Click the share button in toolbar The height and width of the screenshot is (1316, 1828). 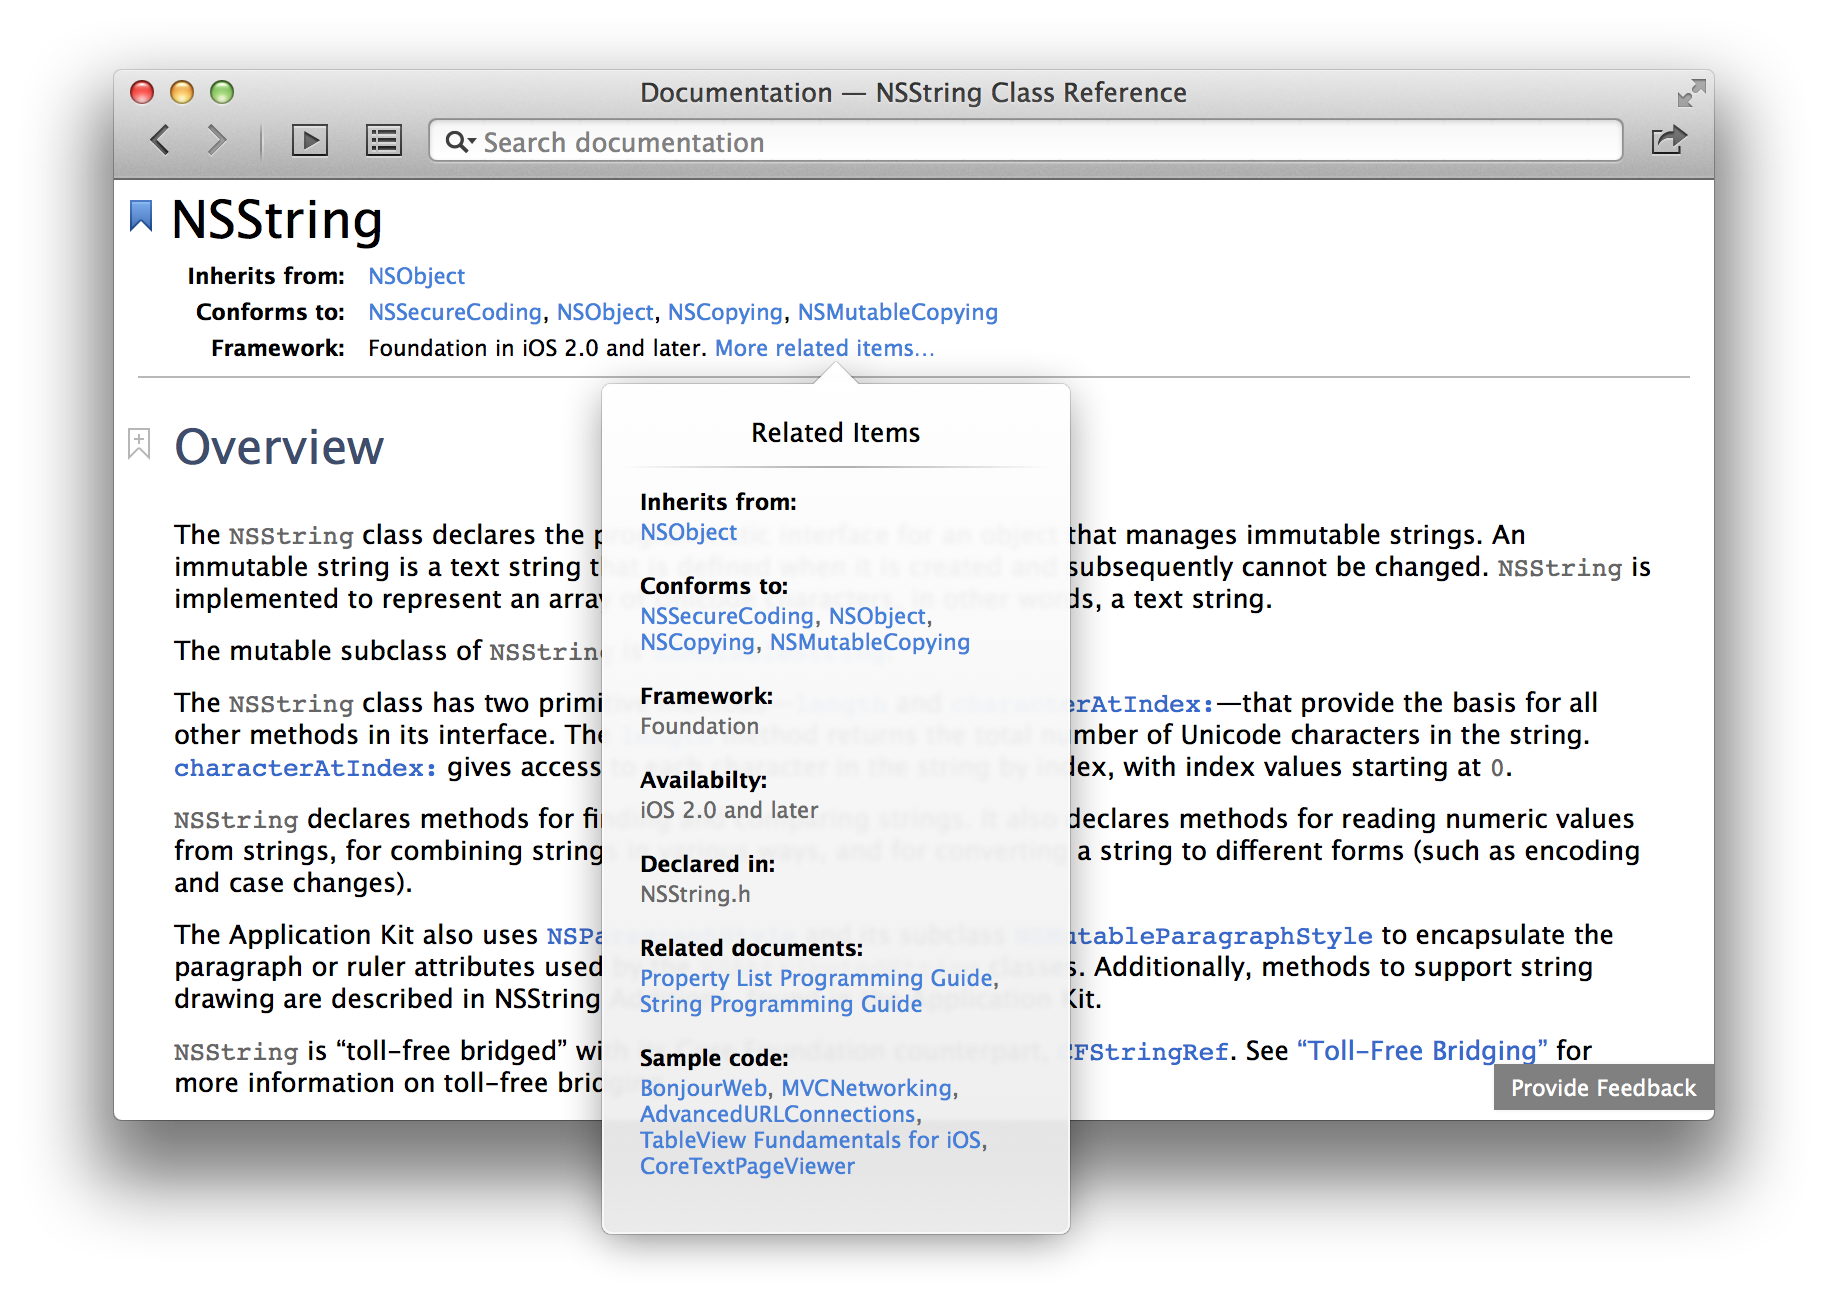1668,140
